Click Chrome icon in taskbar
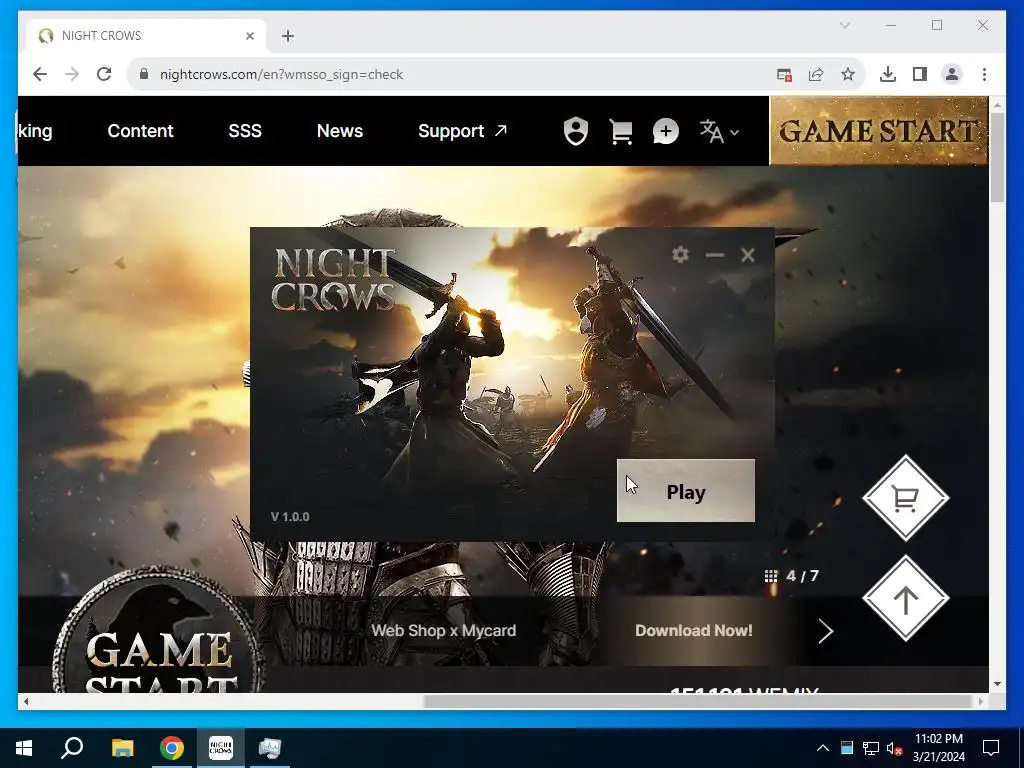Image resolution: width=1024 pixels, height=768 pixels. [172, 748]
